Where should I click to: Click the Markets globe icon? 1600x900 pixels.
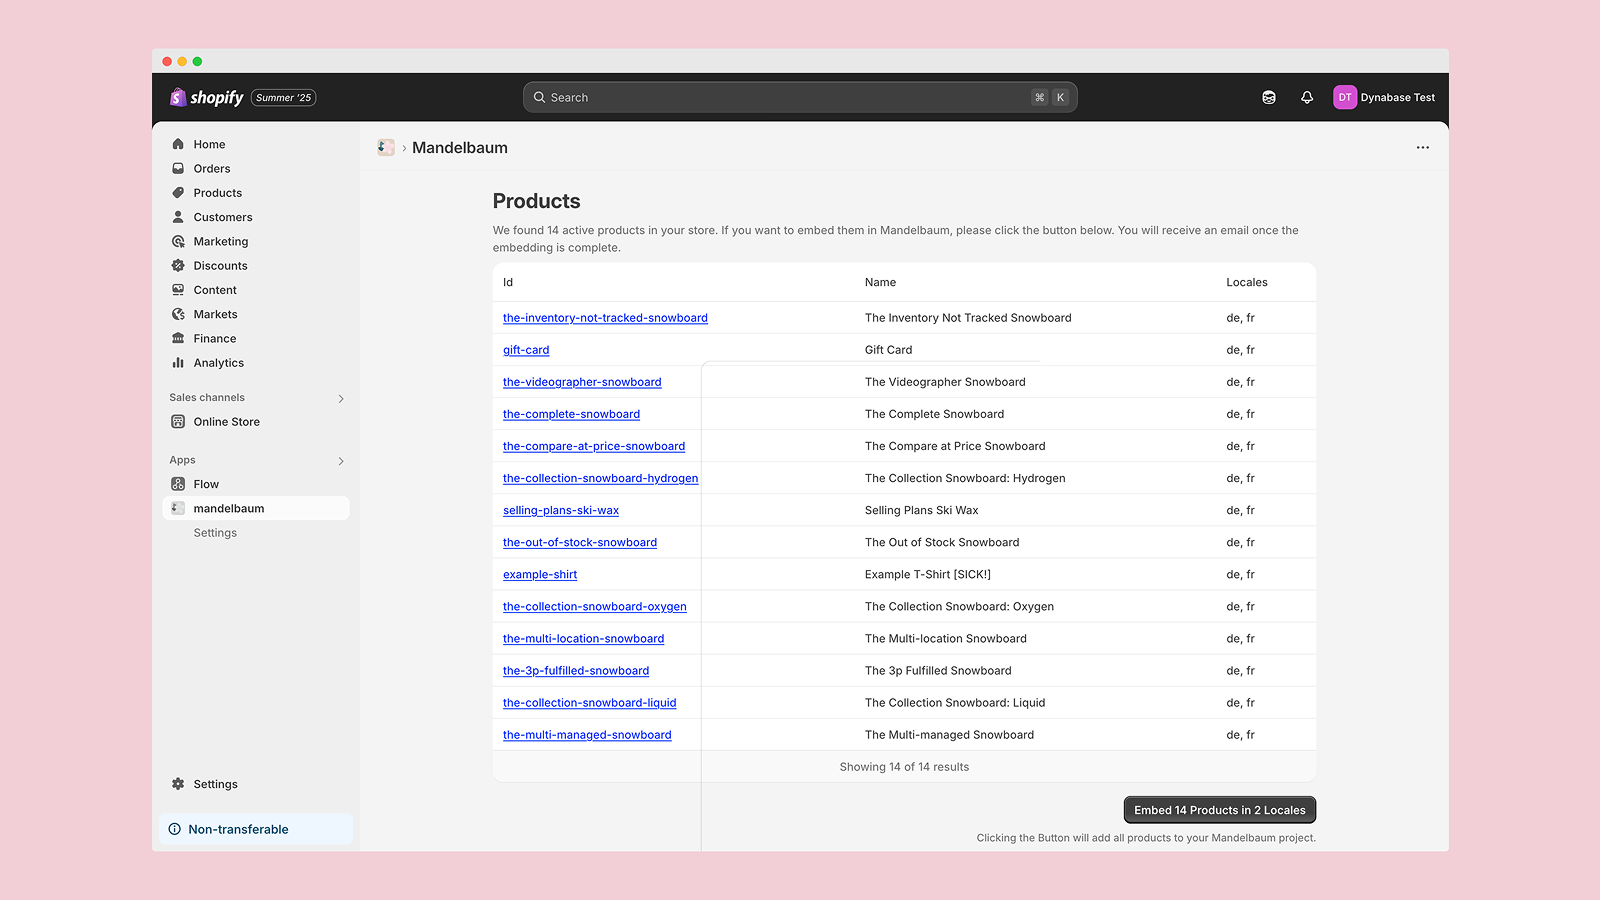click(178, 314)
